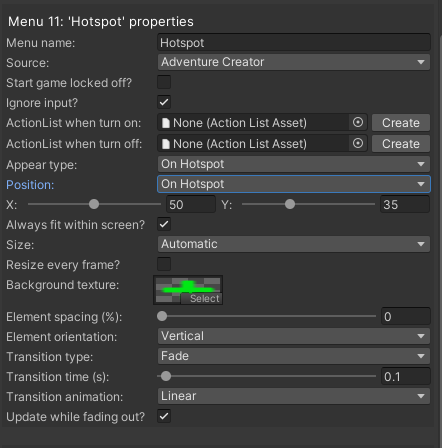
Task: Click the Menu name text field
Action: [294, 43]
